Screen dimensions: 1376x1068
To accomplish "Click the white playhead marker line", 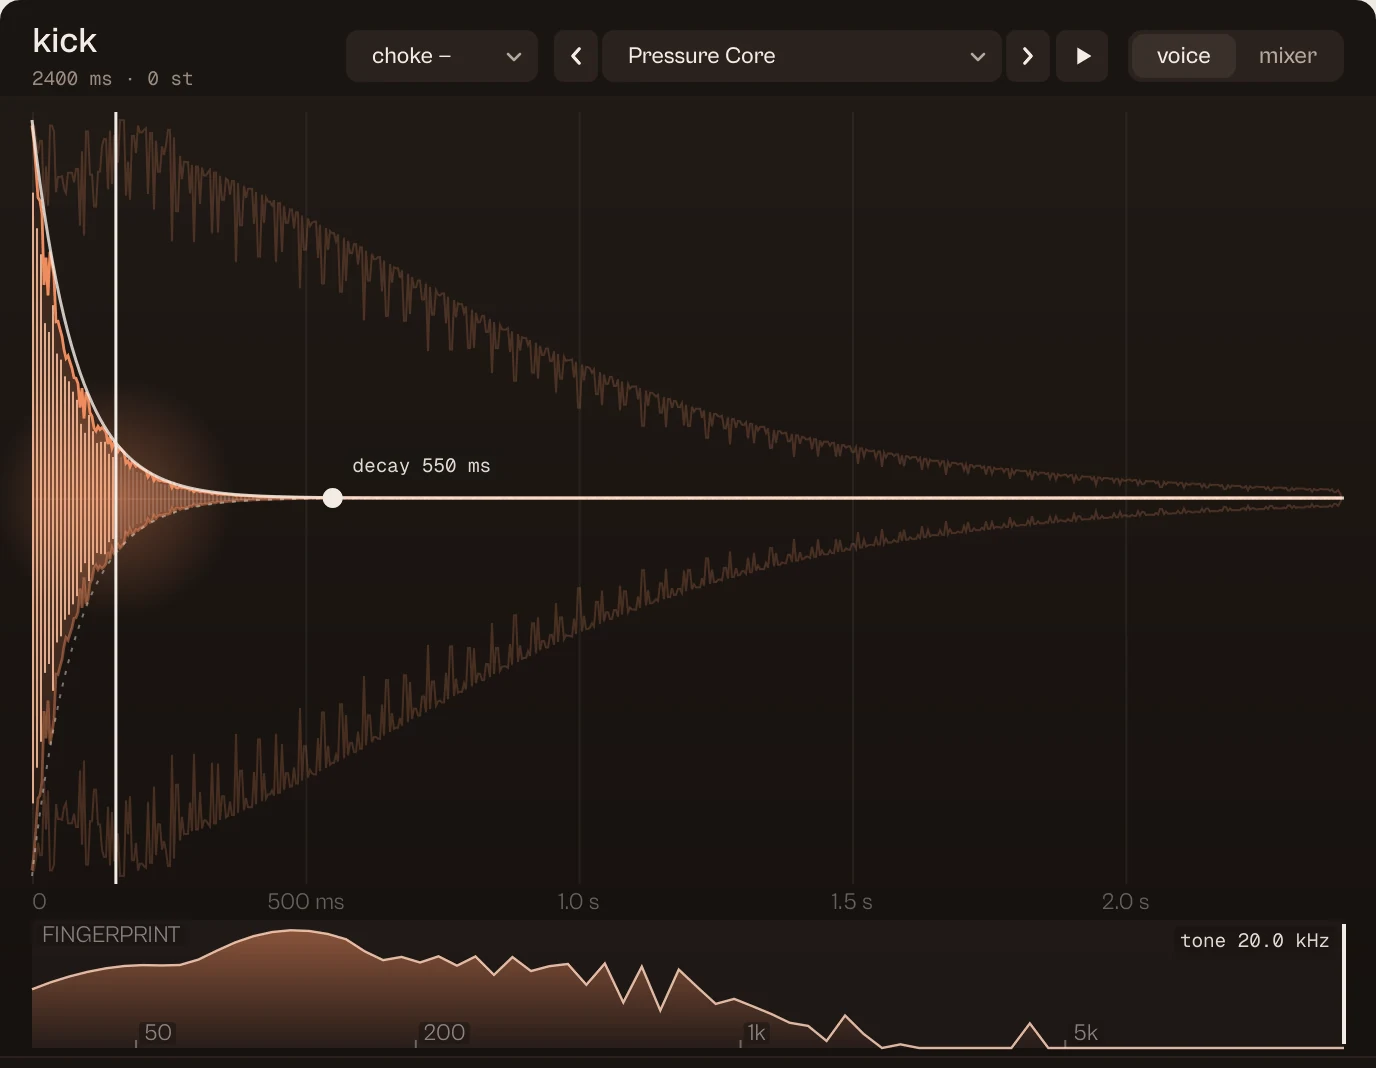I will point(116,497).
